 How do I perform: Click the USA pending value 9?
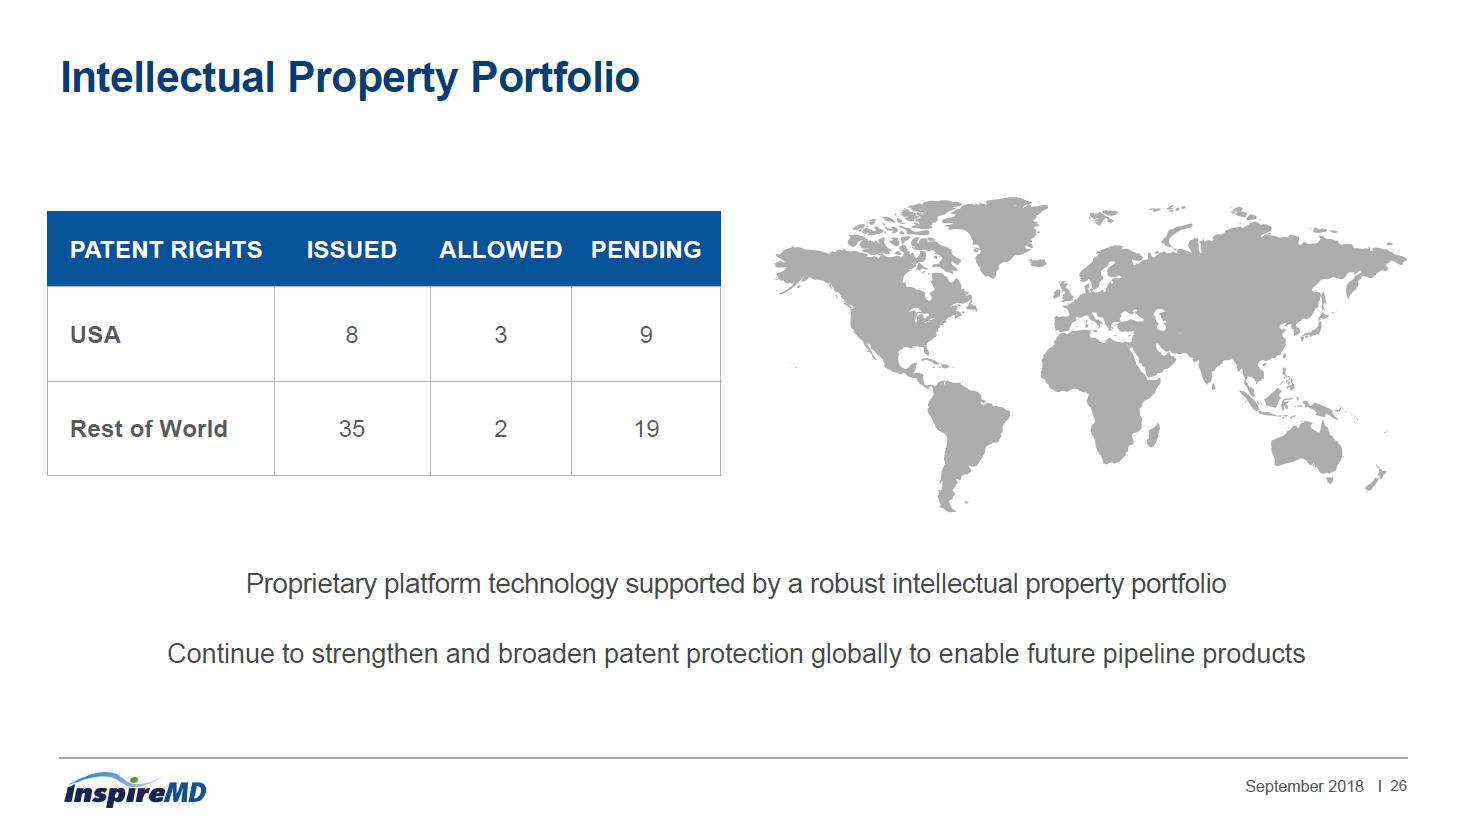tap(646, 335)
